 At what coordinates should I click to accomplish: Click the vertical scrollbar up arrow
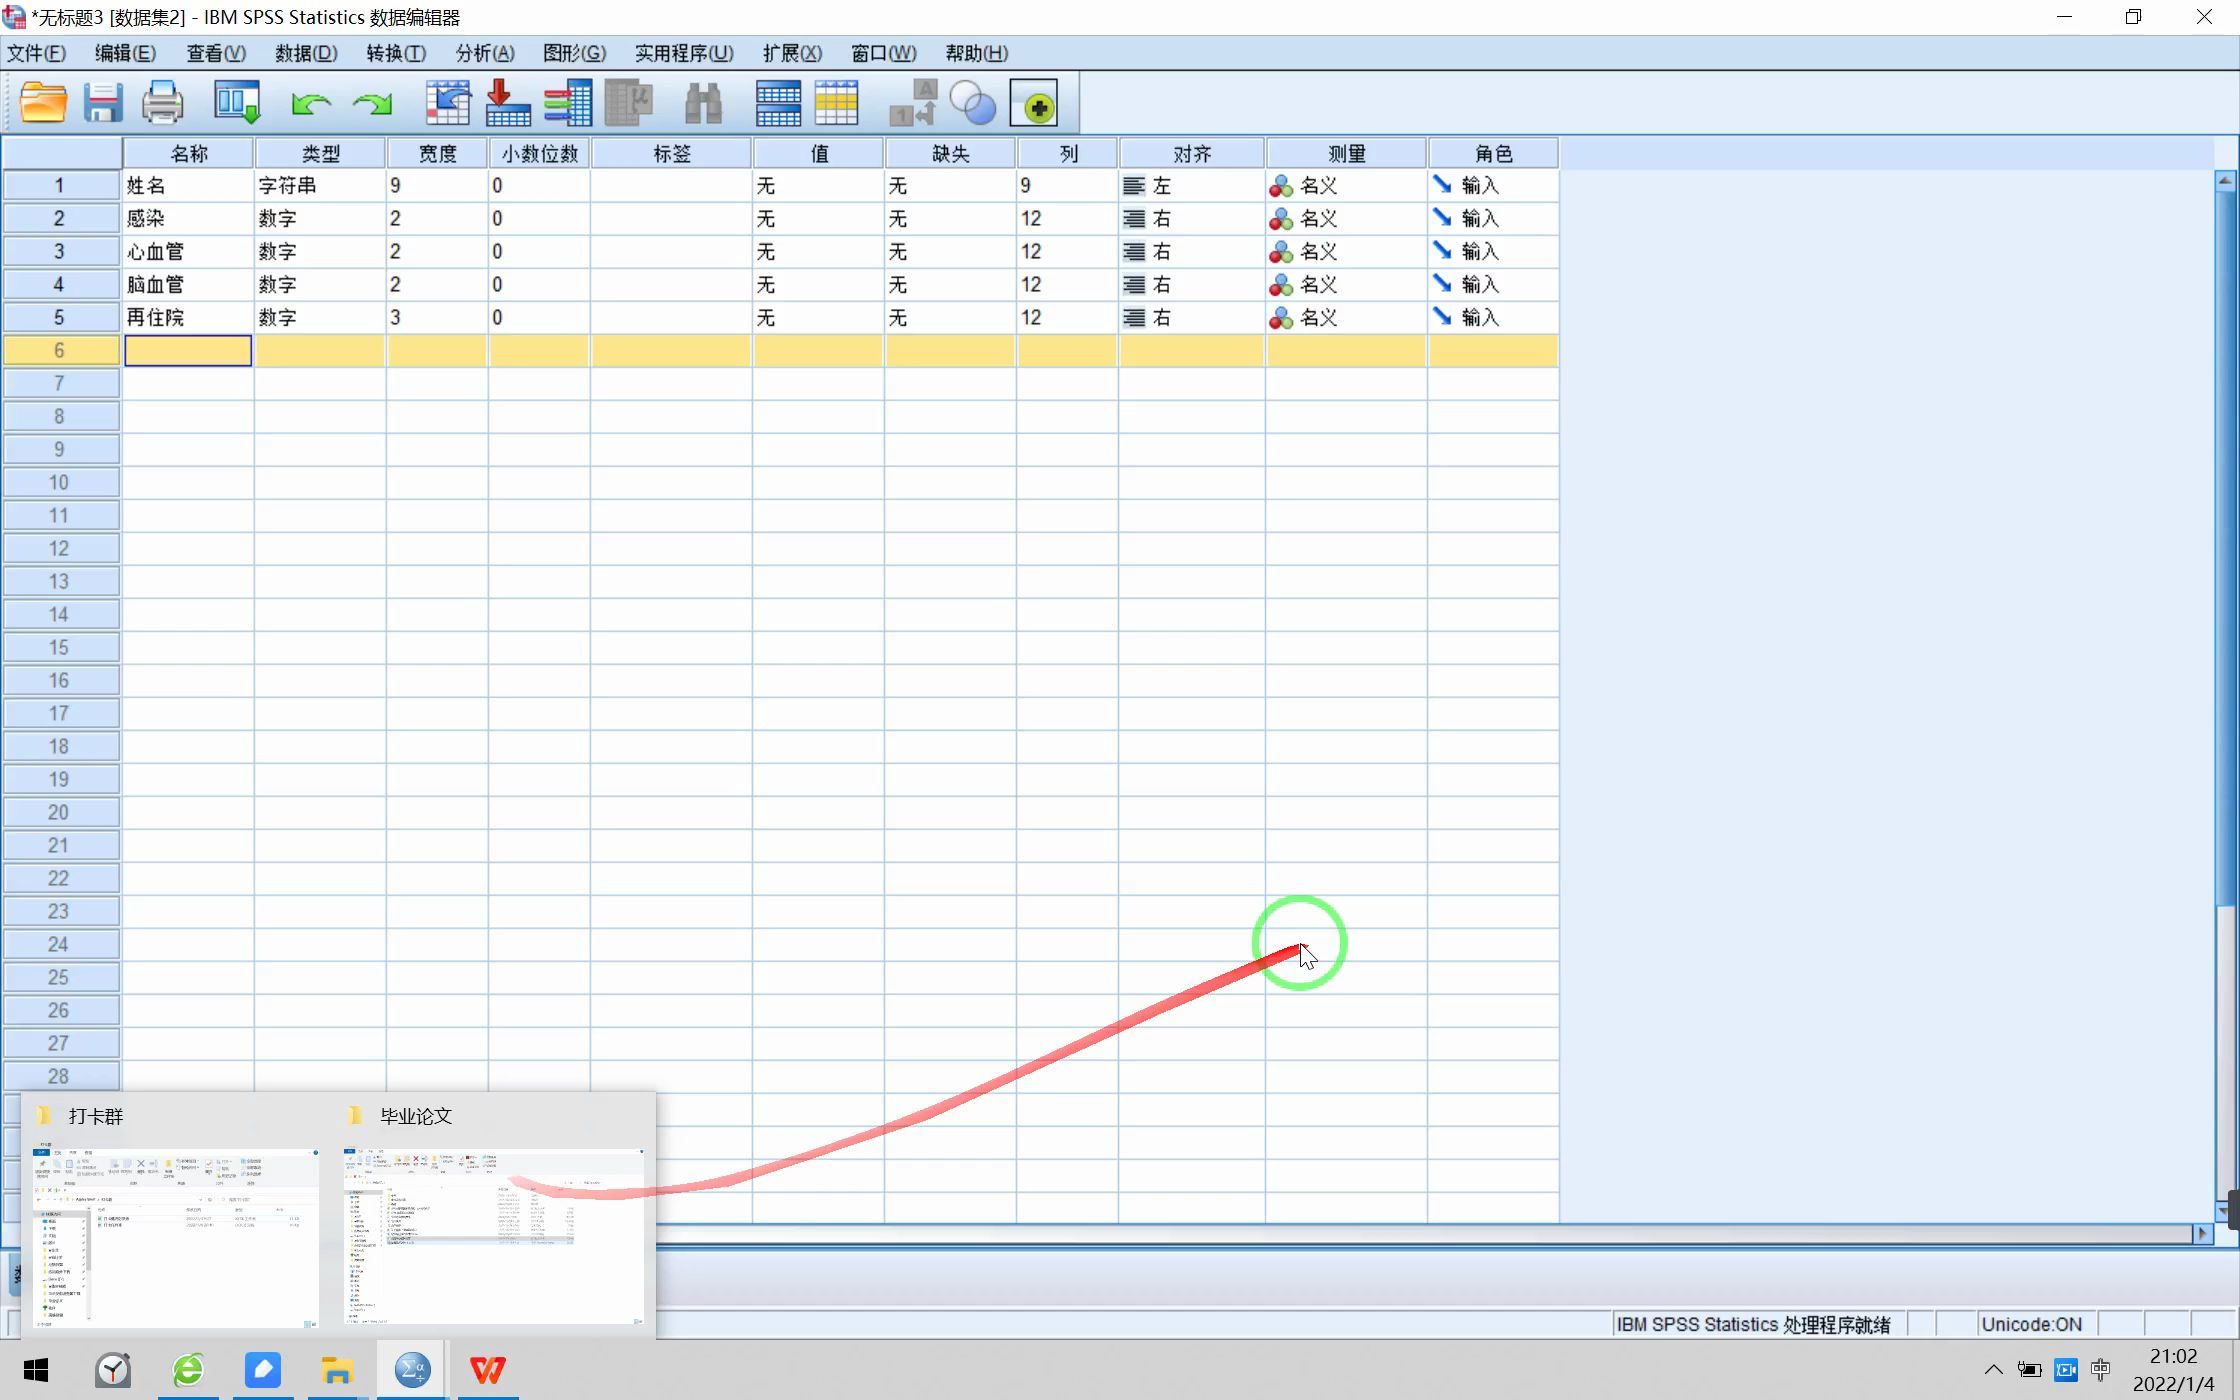2224,181
